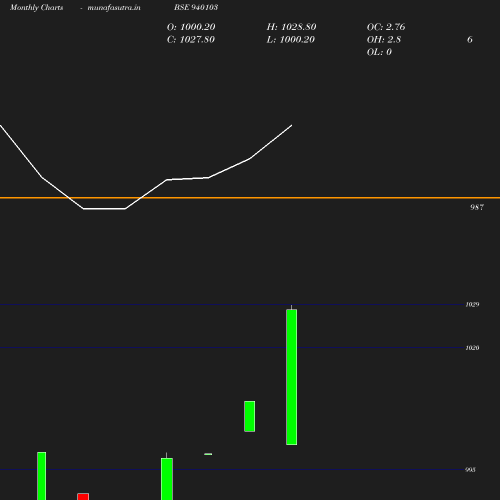Select the close price 'C: 1027.80'
This screenshot has height=500, width=500.
click(190, 40)
